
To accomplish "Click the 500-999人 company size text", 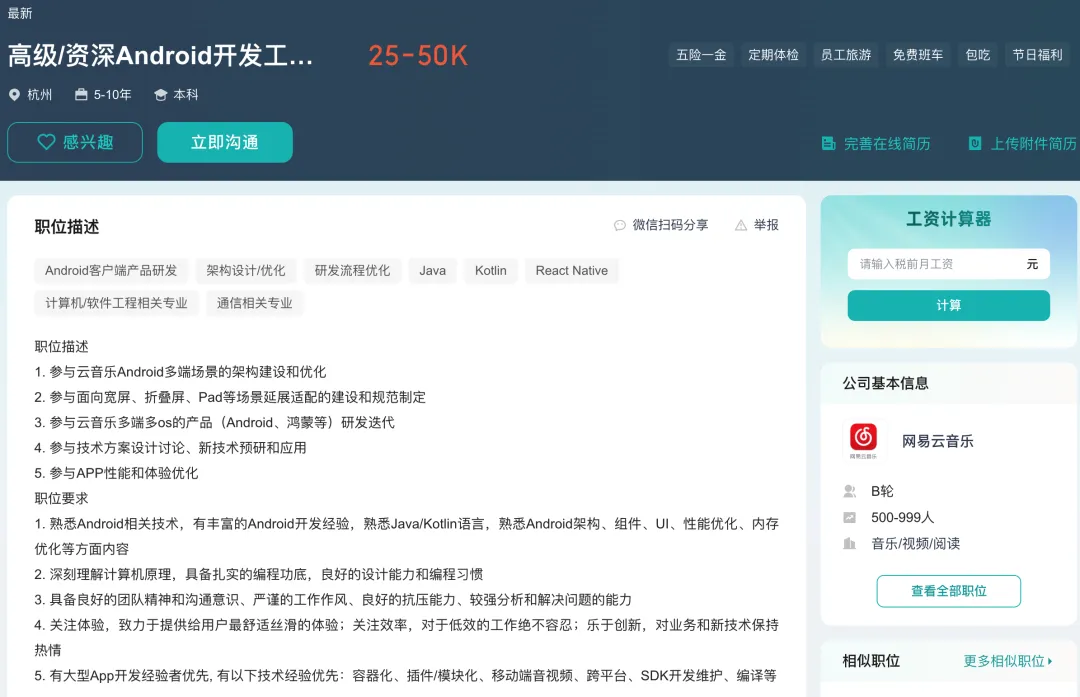I will [x=902, y=517].
